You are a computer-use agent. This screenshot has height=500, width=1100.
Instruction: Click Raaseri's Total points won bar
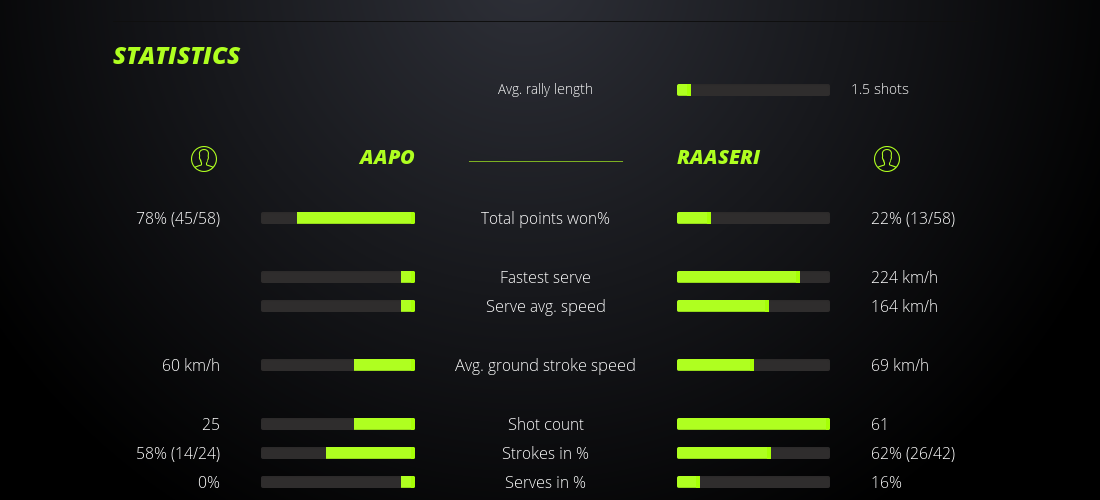pyautogui.click(x=753, y=218)
